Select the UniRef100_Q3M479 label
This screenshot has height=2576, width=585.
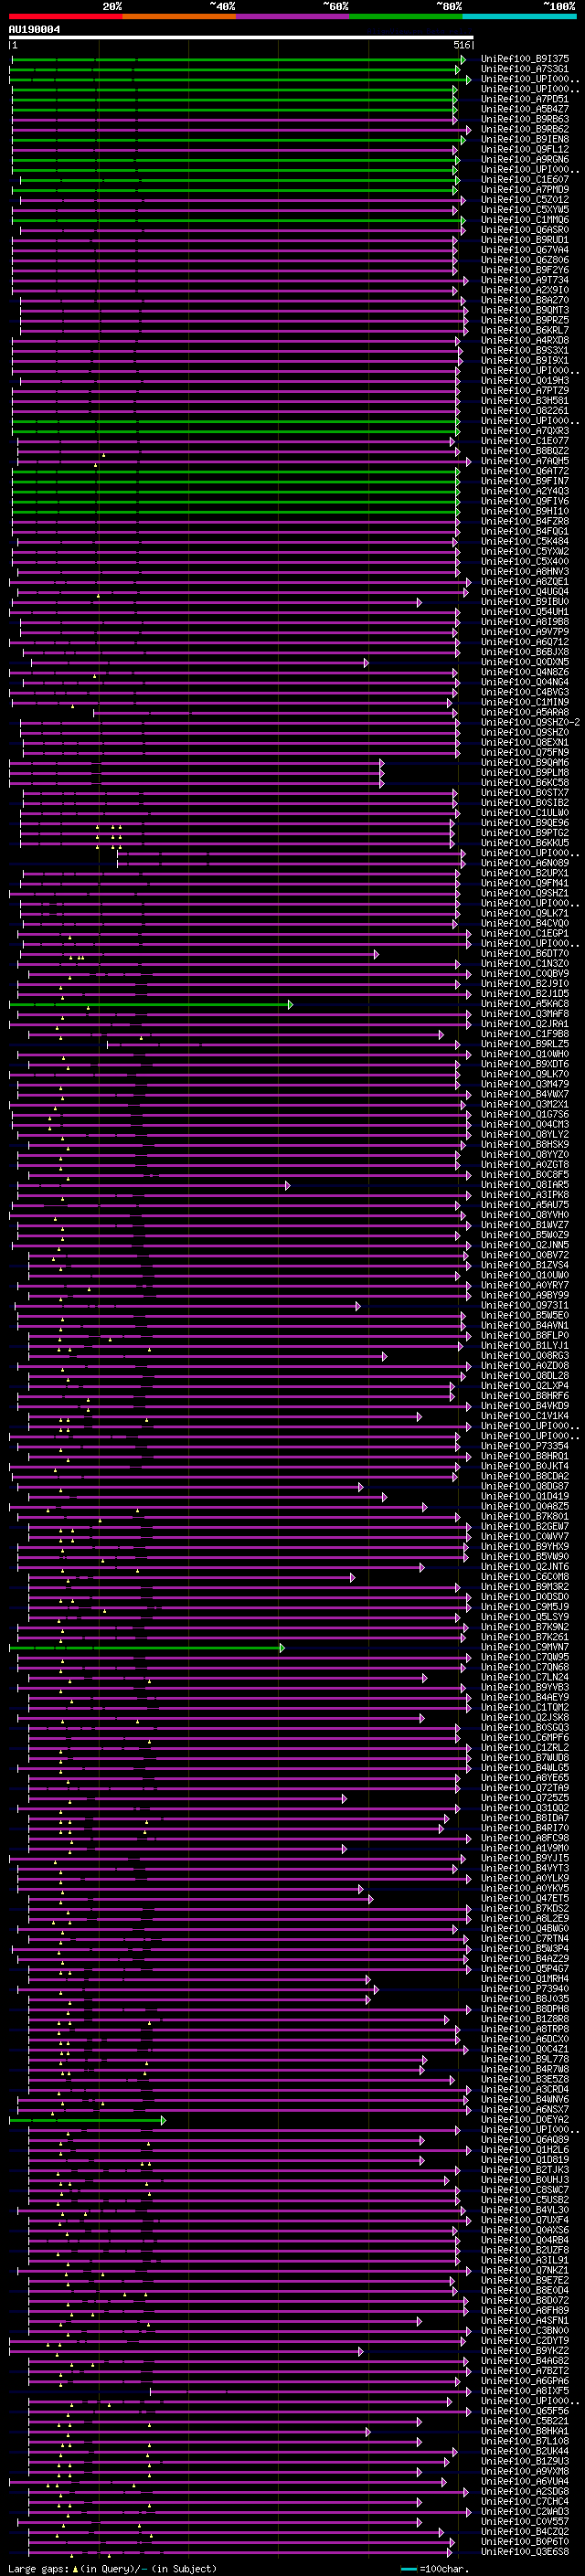pyautogui.click(x=525, y=1084)
